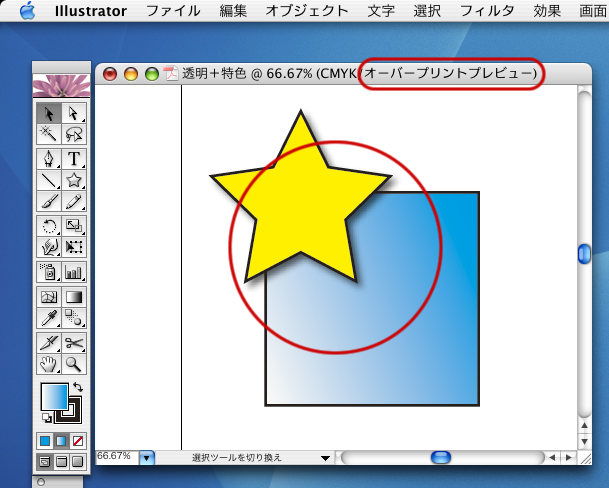Select the Symbol Sprayer tool
The width and height of the screenshot is (609, 488).
coord(49,272)
